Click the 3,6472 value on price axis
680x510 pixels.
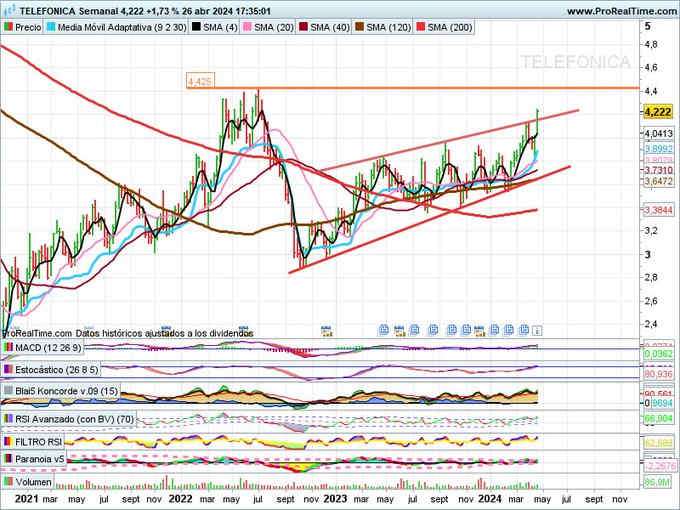click(x=658, y=181)
